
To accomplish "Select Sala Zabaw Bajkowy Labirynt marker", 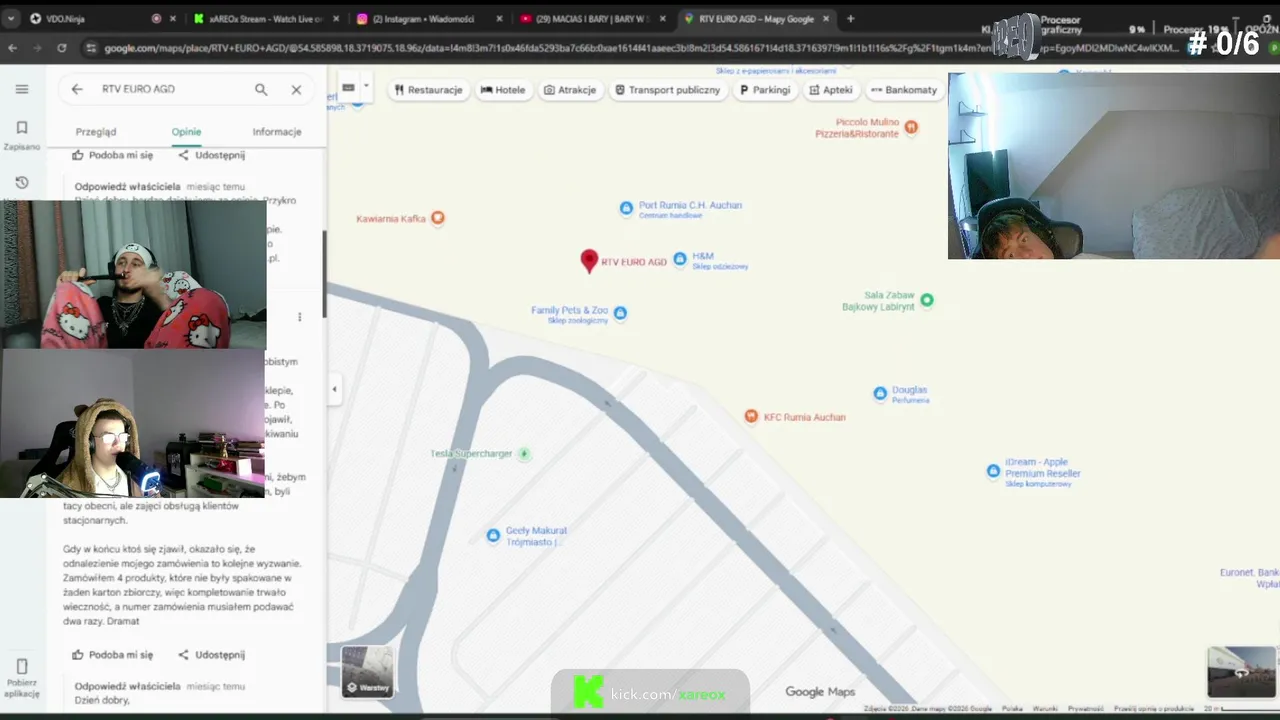I will 927,300.
